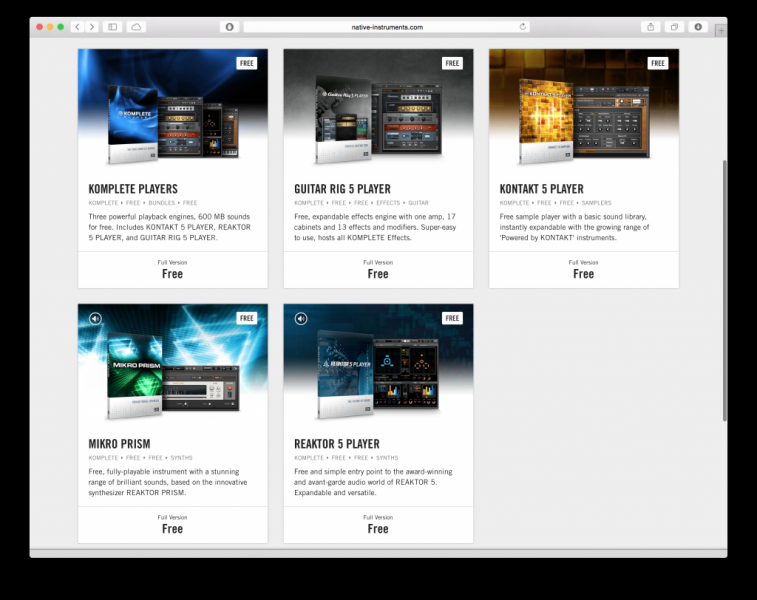757x600 pixels.
Task: Add a new tab with plus button
Action: coord(721,31)
